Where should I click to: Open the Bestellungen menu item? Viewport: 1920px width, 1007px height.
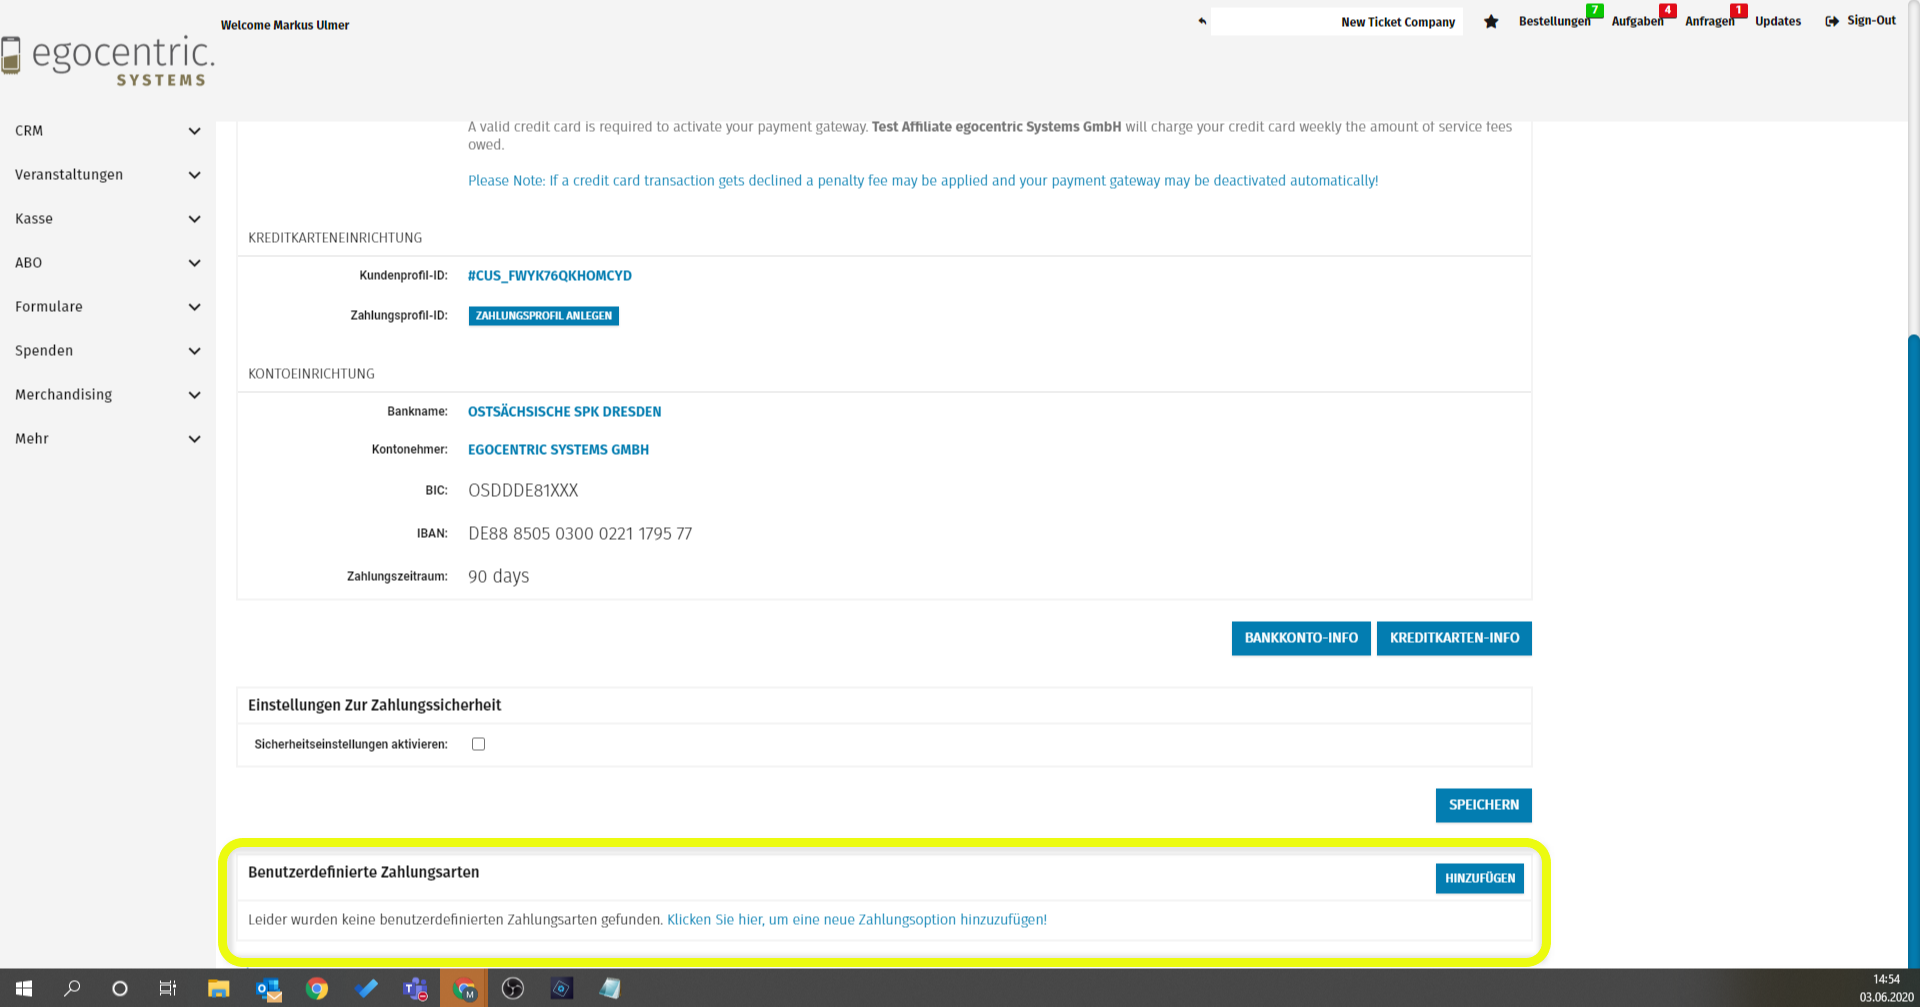click(x=1553, y=21)
